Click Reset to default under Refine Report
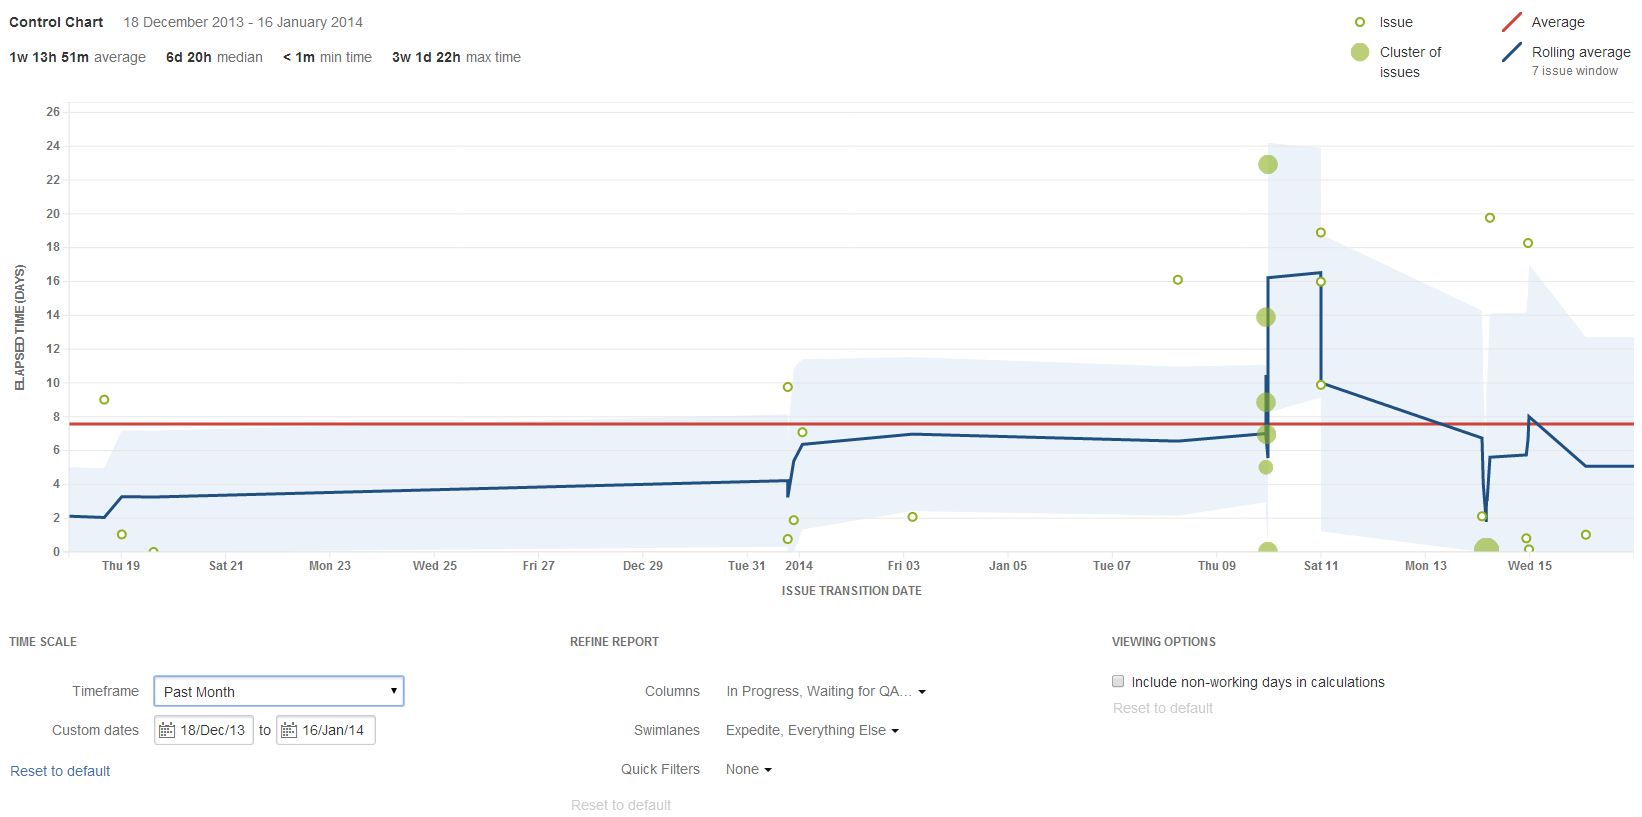The height and width of the screenshot is (817, 1642). (x=620, y=805)
